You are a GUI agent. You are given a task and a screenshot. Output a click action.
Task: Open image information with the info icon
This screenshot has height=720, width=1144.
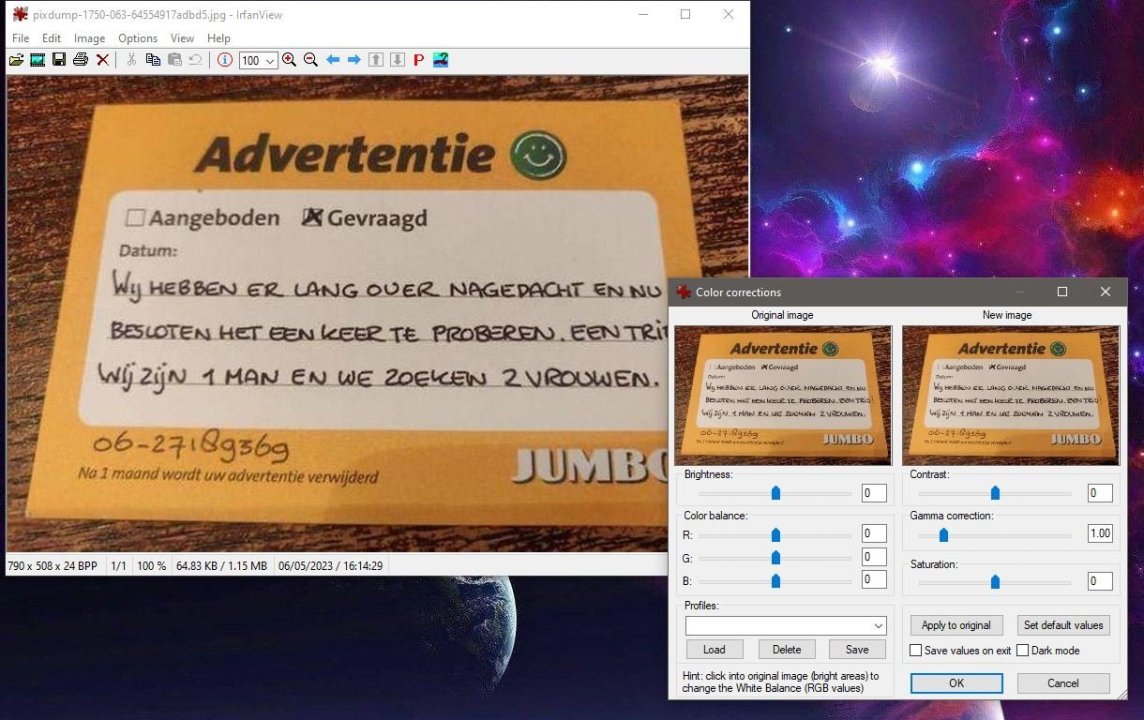tap(225, 60)
